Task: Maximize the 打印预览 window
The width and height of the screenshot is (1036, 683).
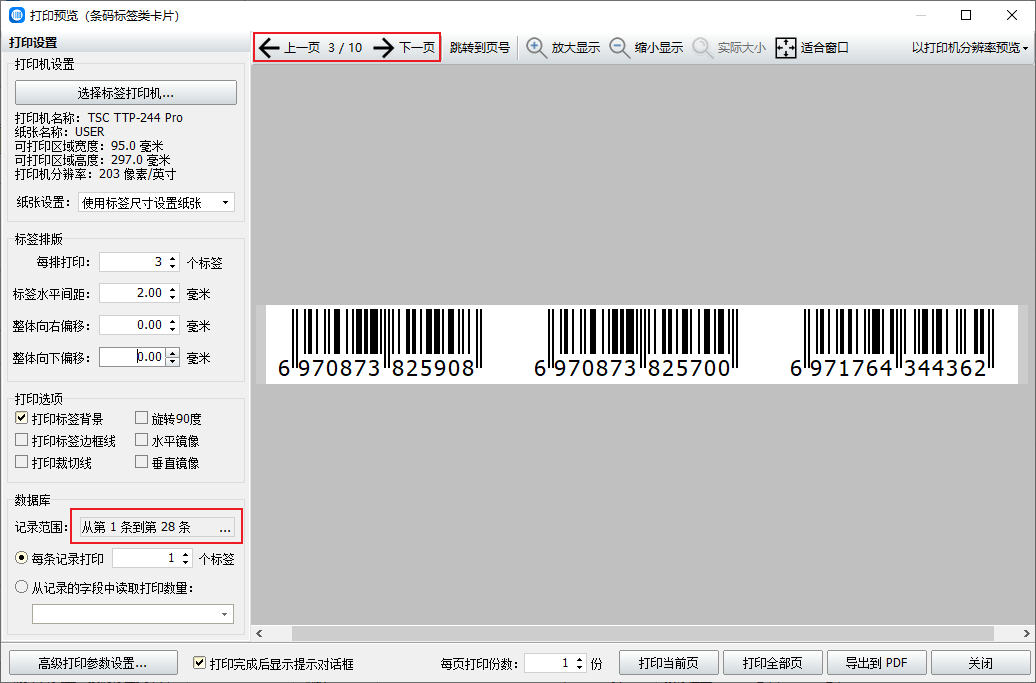Action: click(966, 15)
